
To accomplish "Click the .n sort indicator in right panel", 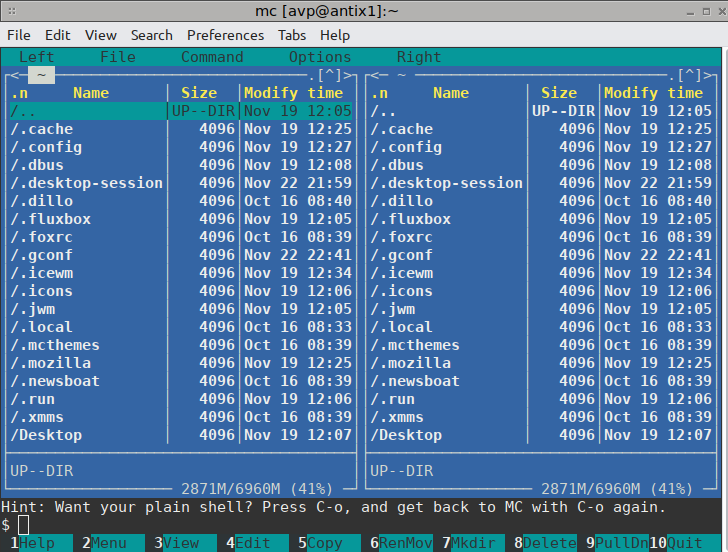I will 379,93.
